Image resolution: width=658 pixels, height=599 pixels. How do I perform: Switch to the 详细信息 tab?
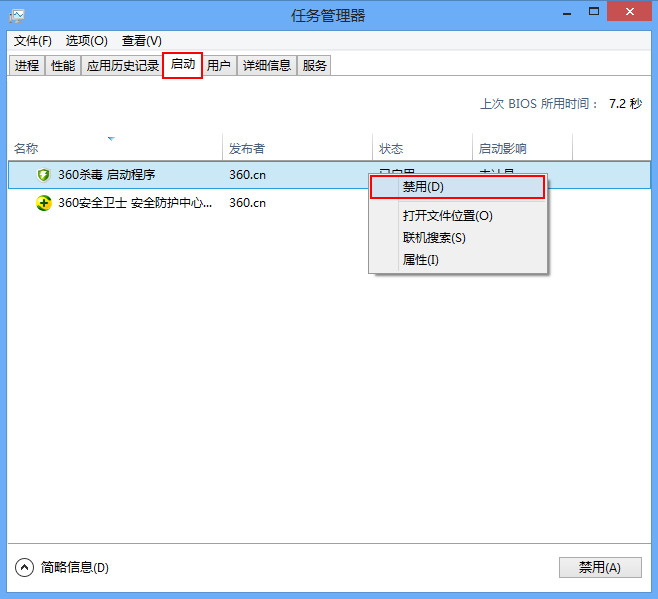267,66
